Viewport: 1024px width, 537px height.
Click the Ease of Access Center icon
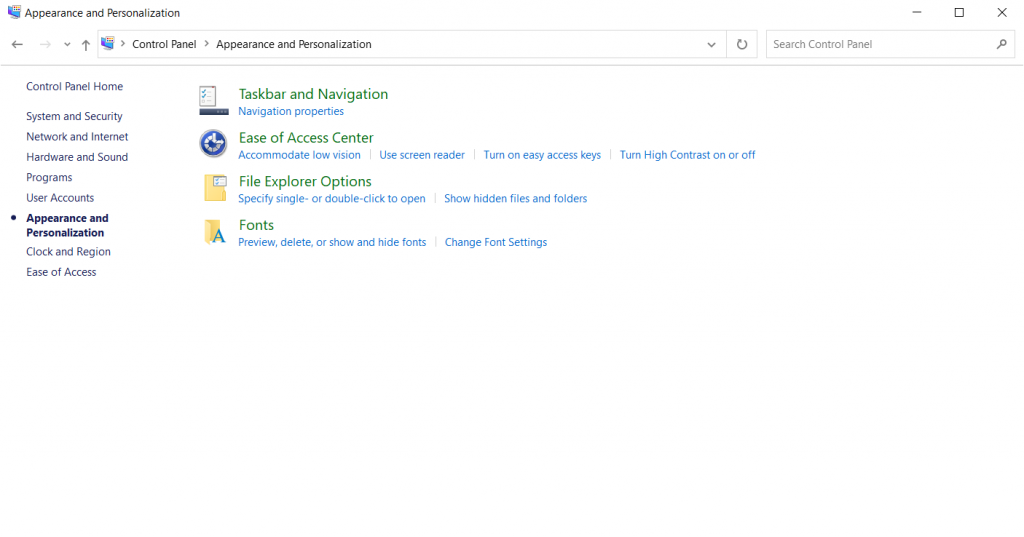(x=214, y=144)
